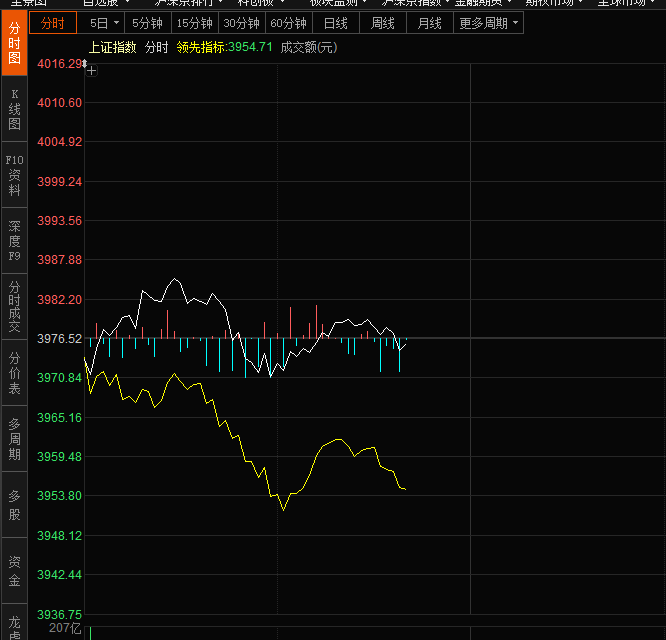Switch chart to 60分钟 period
The height and width of the screenshot is (640, 666).
pyautogui.click(x=289, y=22)
